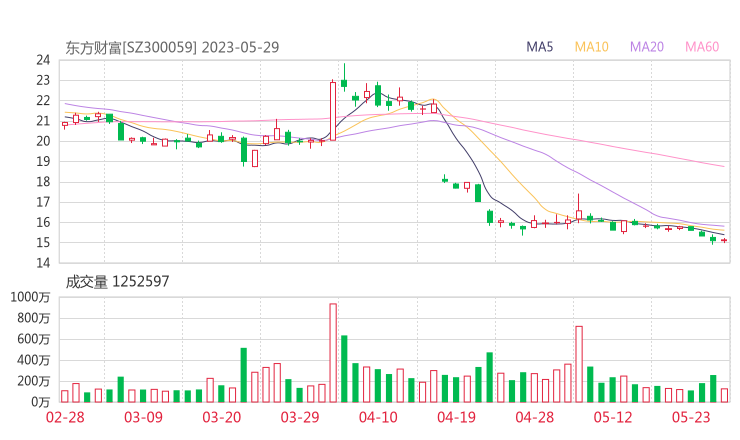The height and width of the screenshot is (440, 740).
Task: Click the MA60 legend label
Action: tap(702, 47)
